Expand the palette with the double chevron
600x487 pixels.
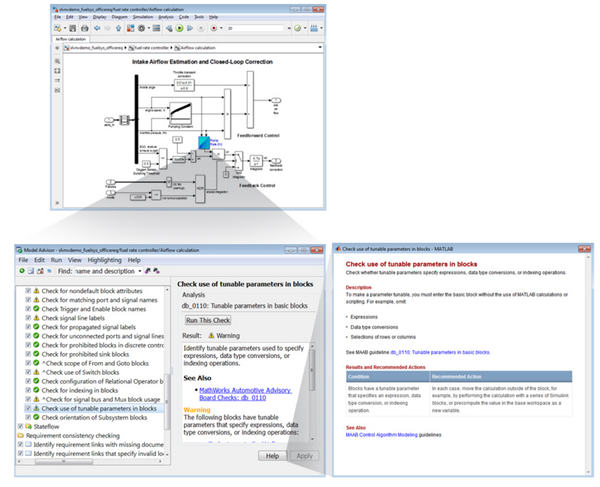pyautogui.click(x=57, y=203)
